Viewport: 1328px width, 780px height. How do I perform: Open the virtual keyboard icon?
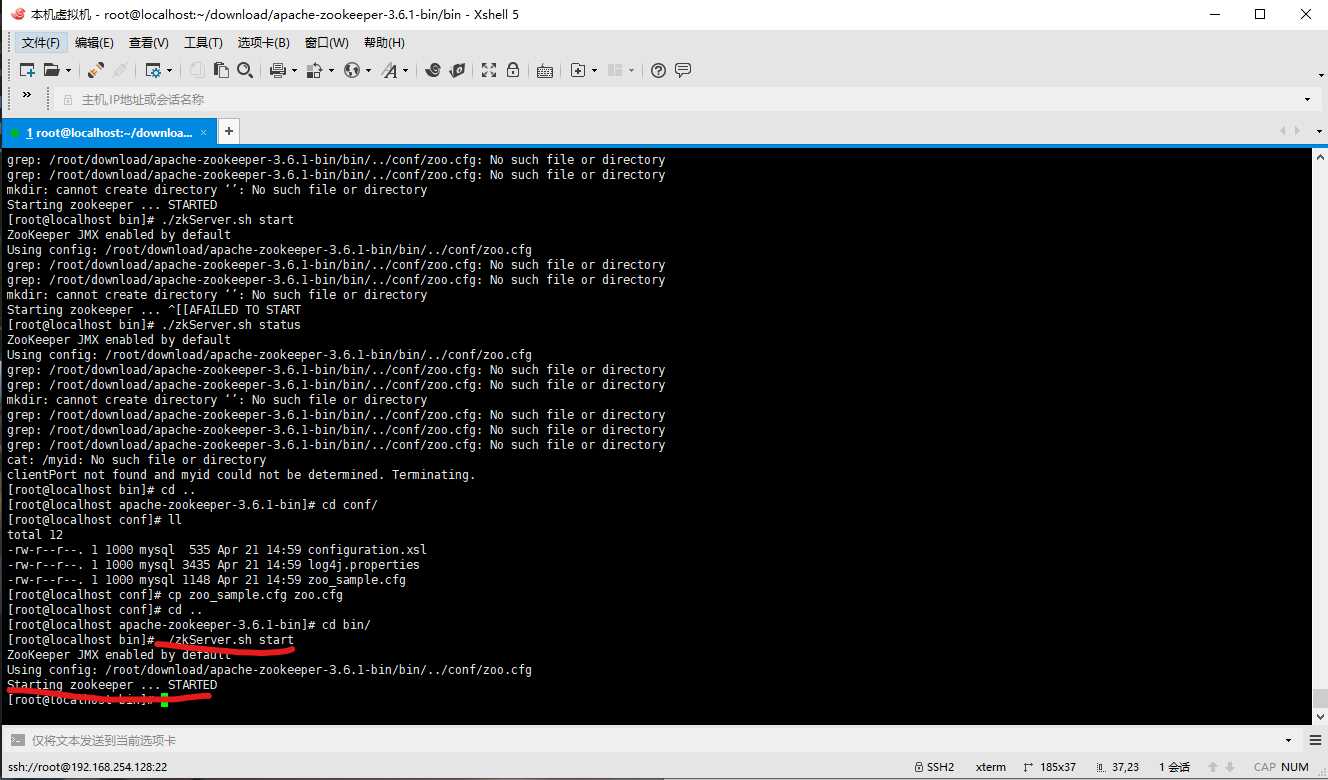click(545, 71)
